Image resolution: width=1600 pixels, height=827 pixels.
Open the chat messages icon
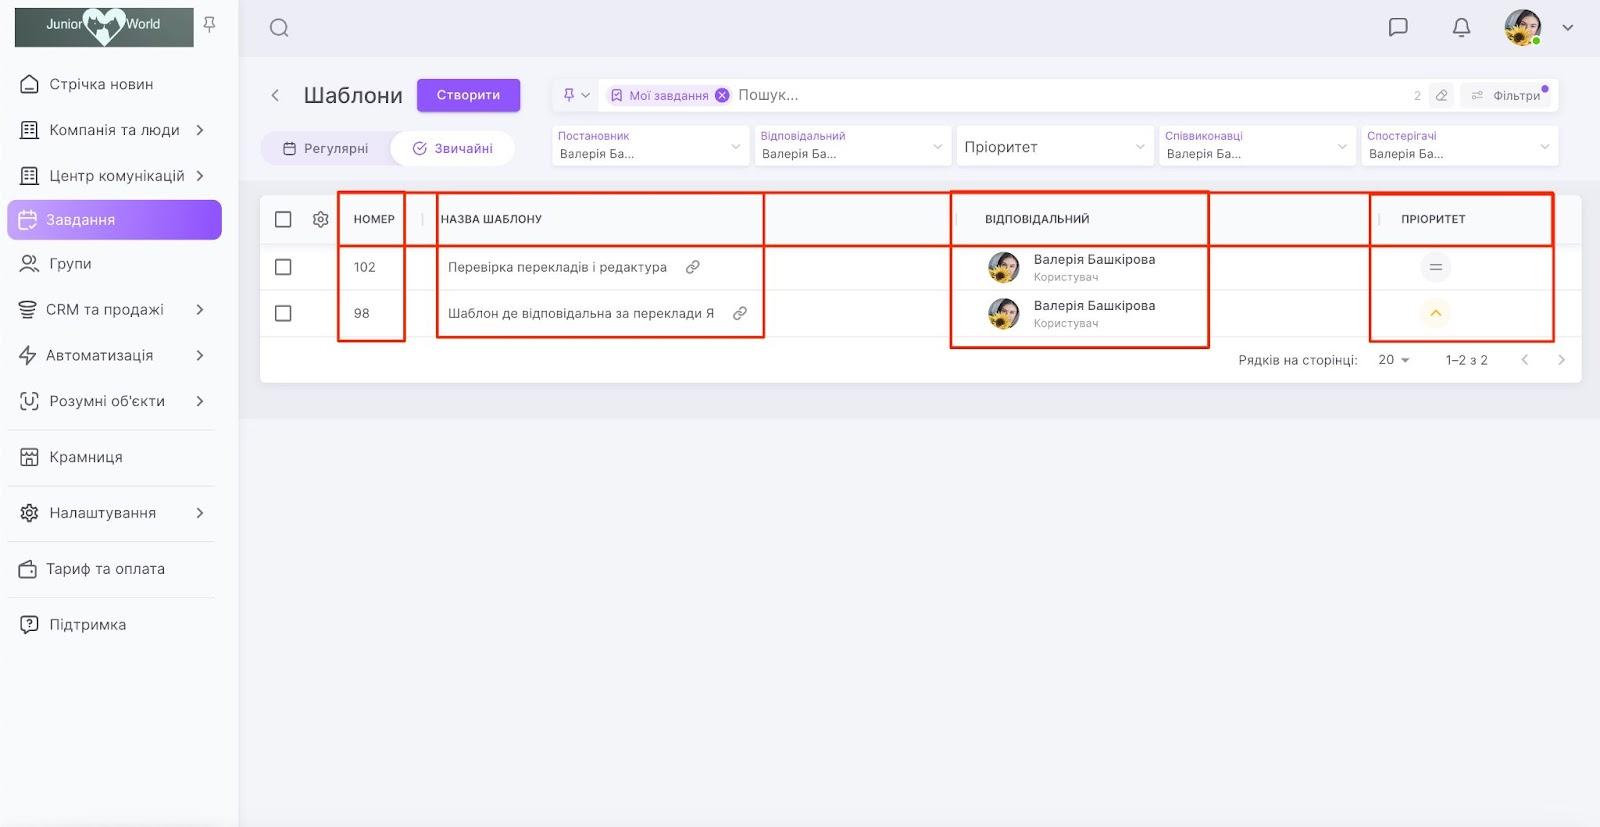[1398, 27]
